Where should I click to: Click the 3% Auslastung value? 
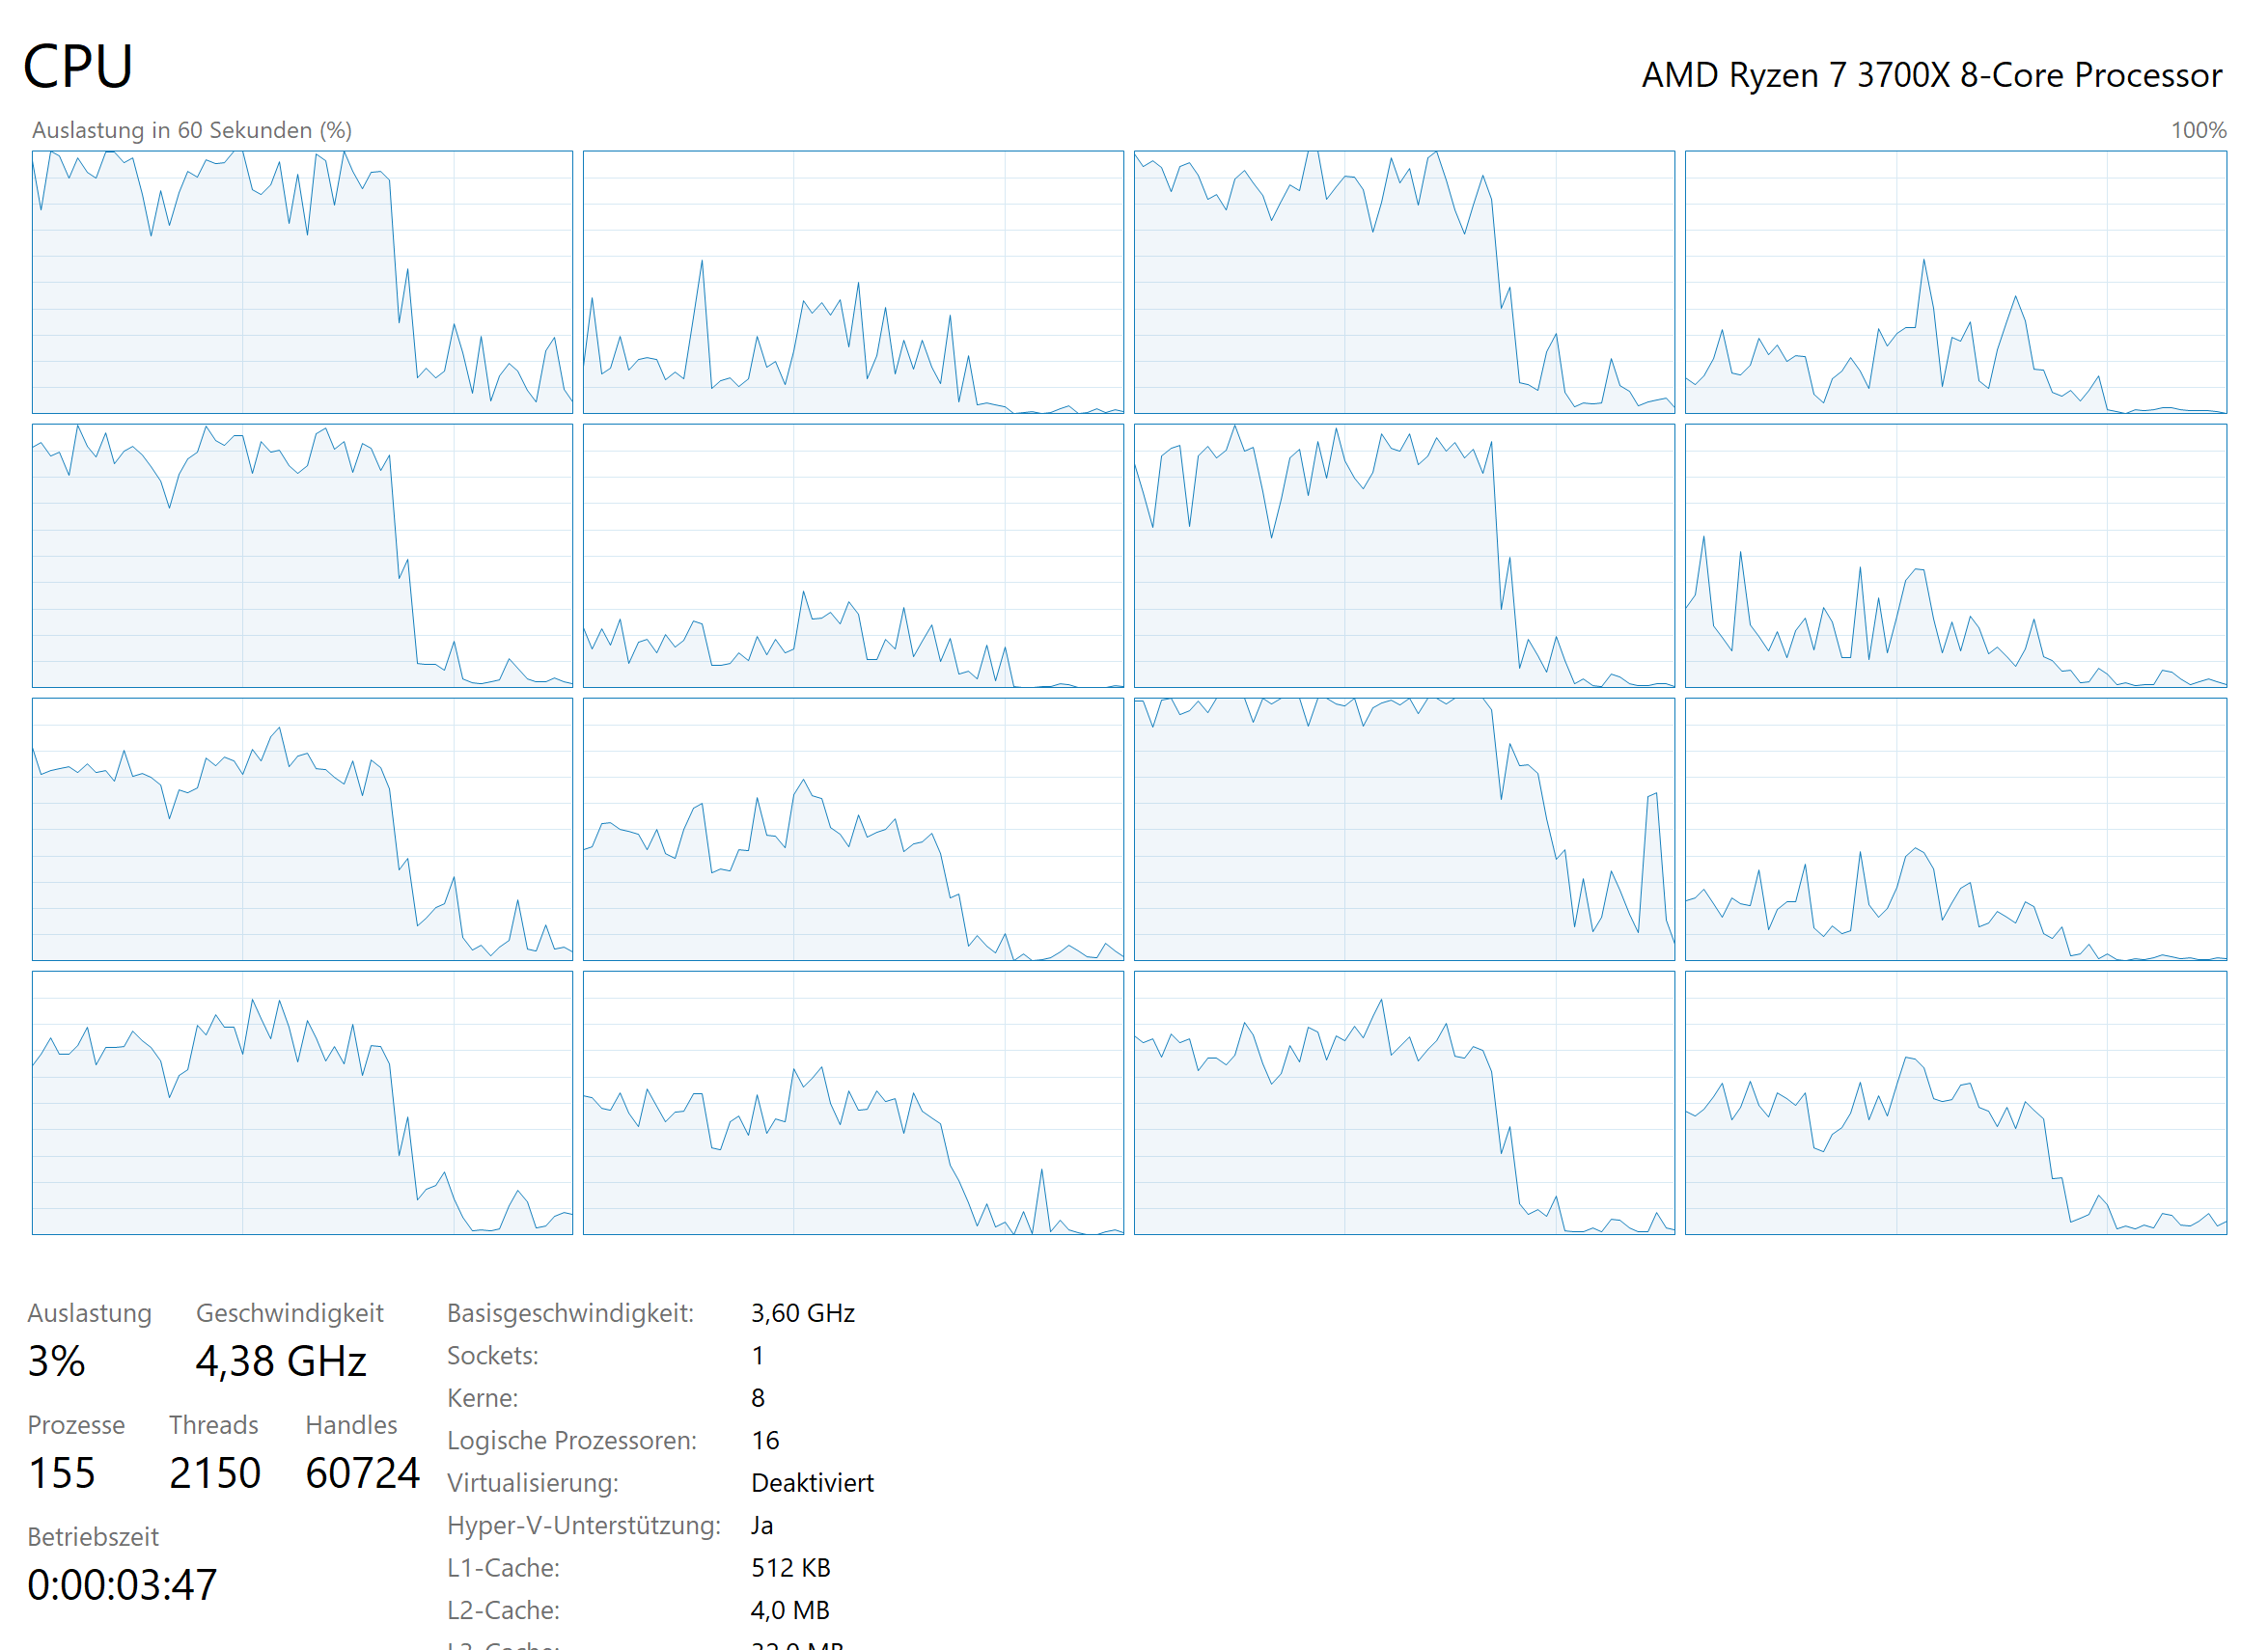tap(57, 1361)
